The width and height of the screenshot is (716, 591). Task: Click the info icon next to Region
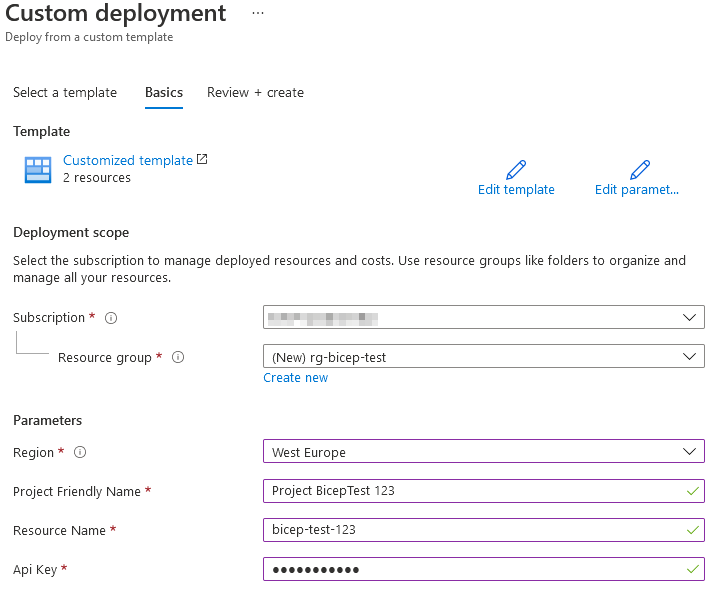point(80,452)
